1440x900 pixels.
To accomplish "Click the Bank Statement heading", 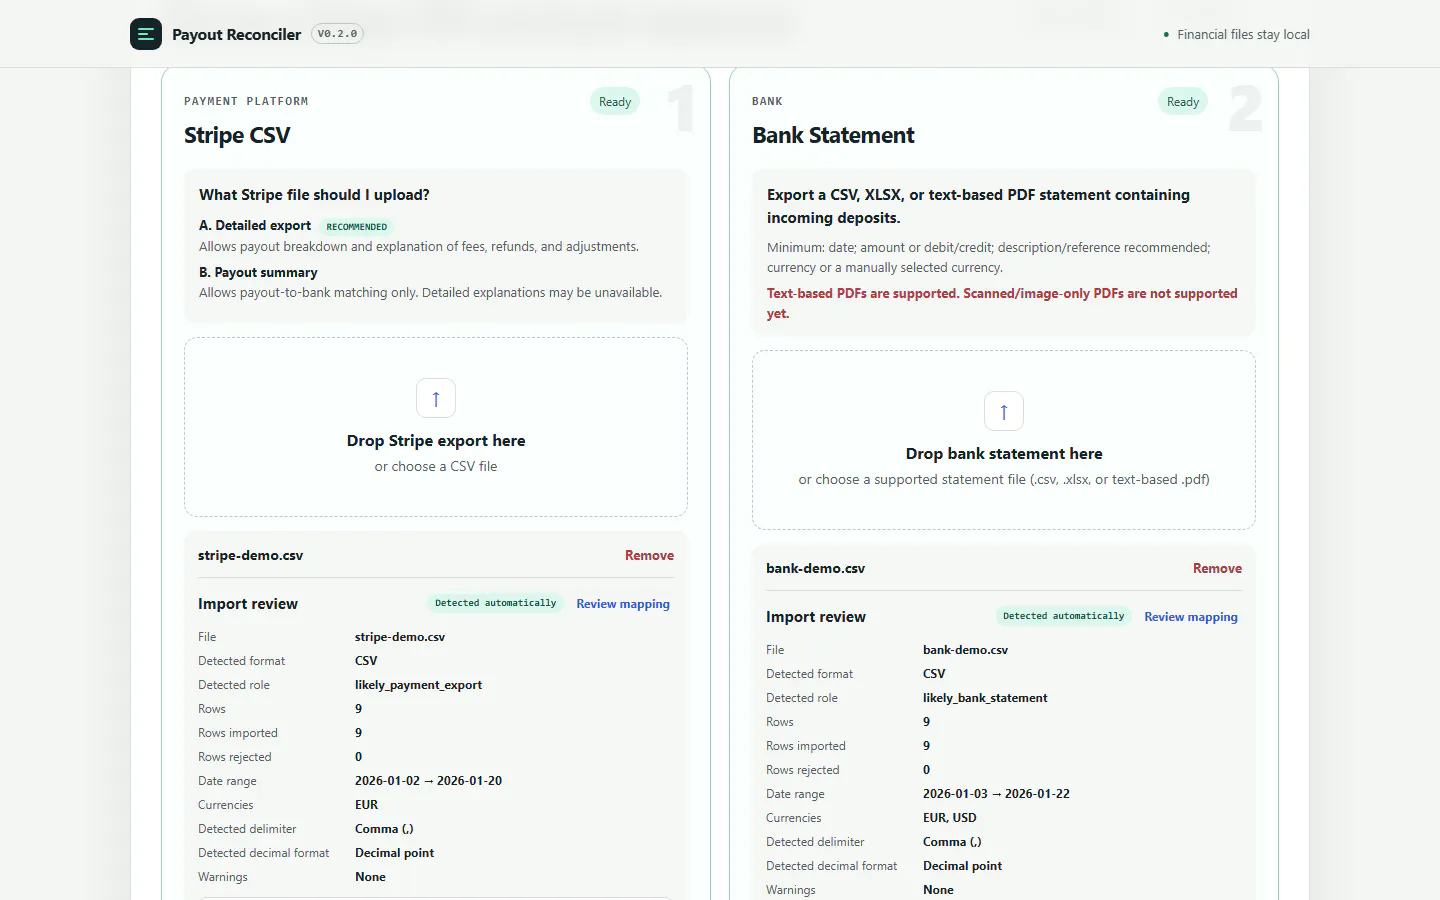I will tap(833, 135).
